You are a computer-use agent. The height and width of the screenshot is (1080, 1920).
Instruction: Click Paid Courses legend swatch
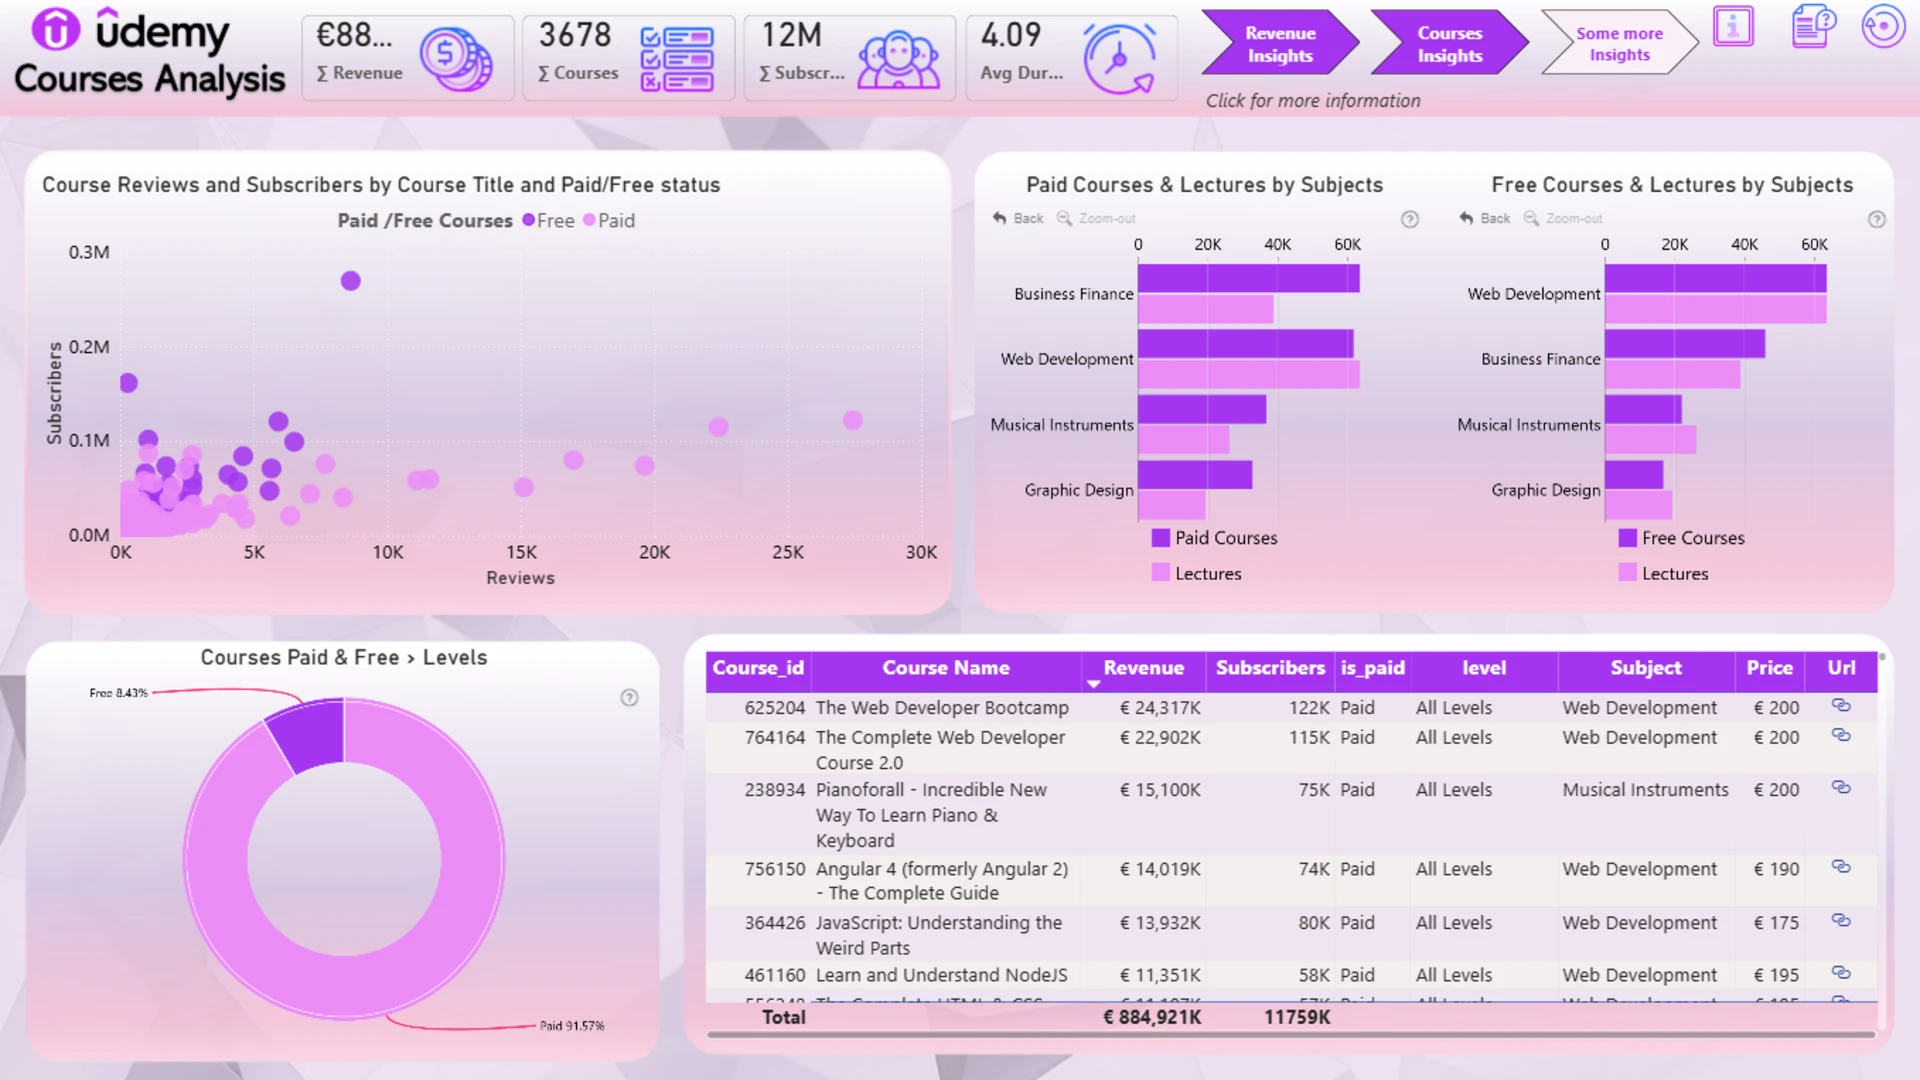(x=1161, y=538)
